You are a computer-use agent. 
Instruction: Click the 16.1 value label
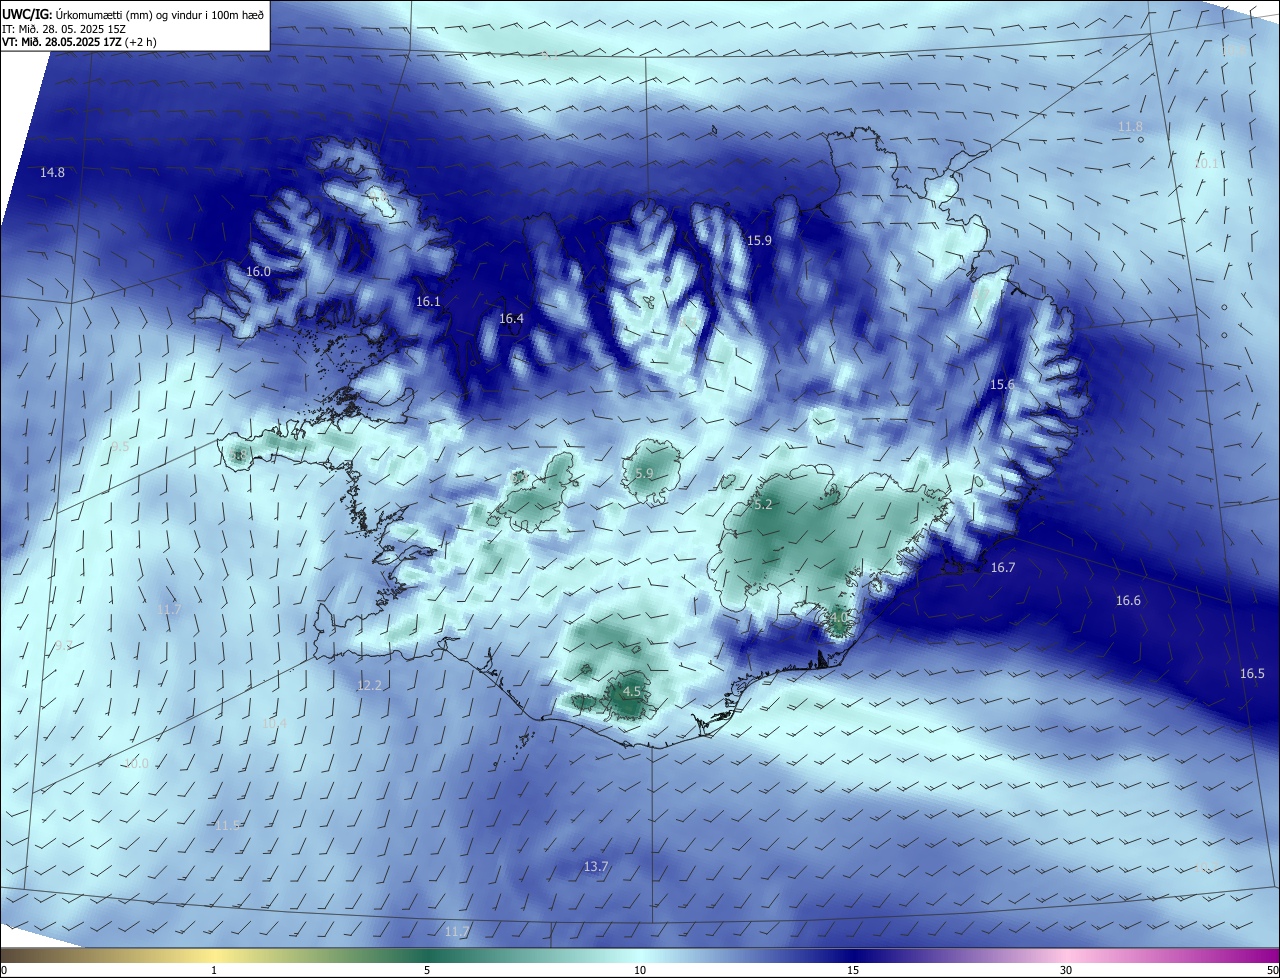[428, 302]
